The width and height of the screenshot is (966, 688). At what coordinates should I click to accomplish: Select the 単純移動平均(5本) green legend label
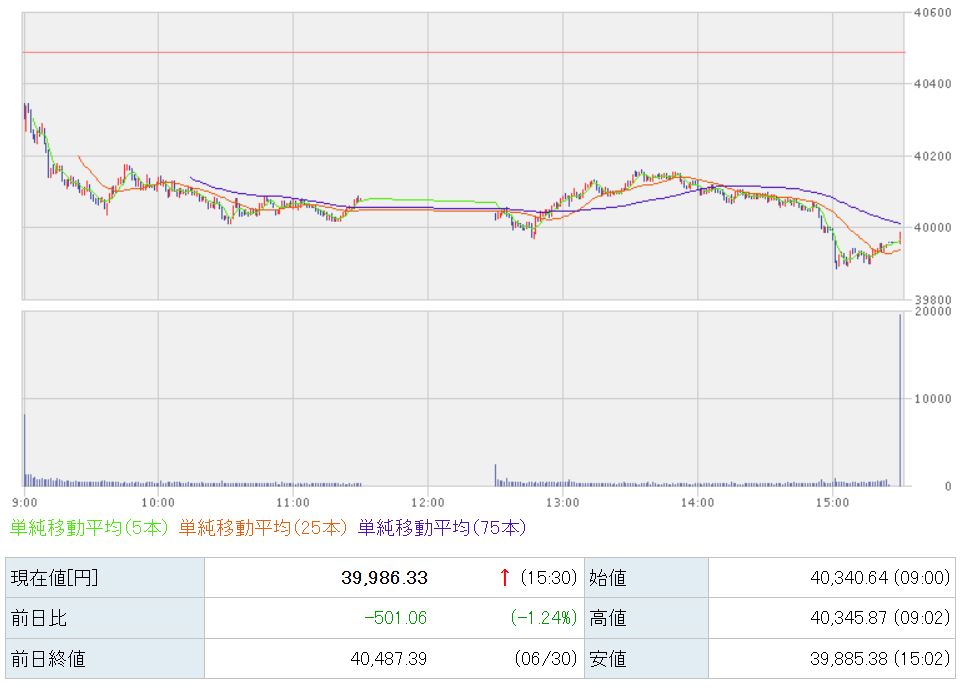(89, 528)
